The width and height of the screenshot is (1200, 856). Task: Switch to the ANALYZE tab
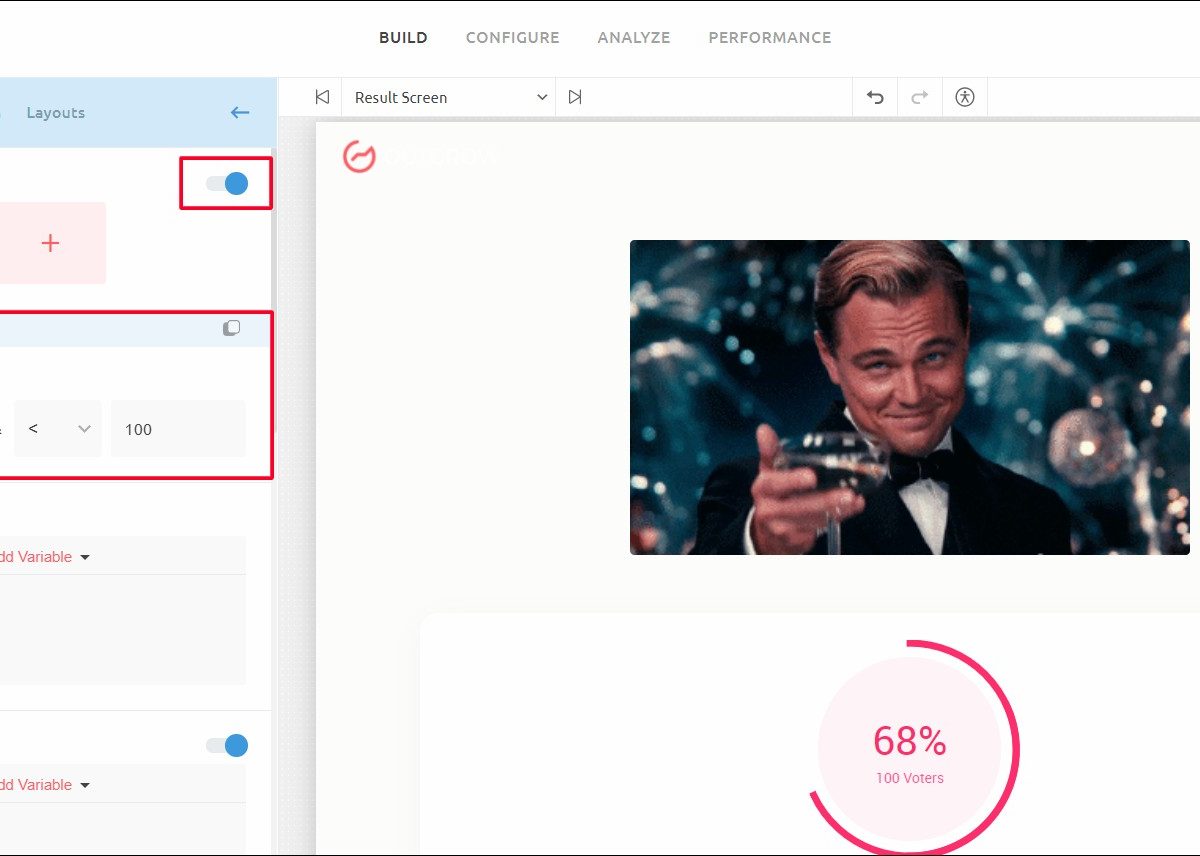pyautogui.click(x=634, y=38)
